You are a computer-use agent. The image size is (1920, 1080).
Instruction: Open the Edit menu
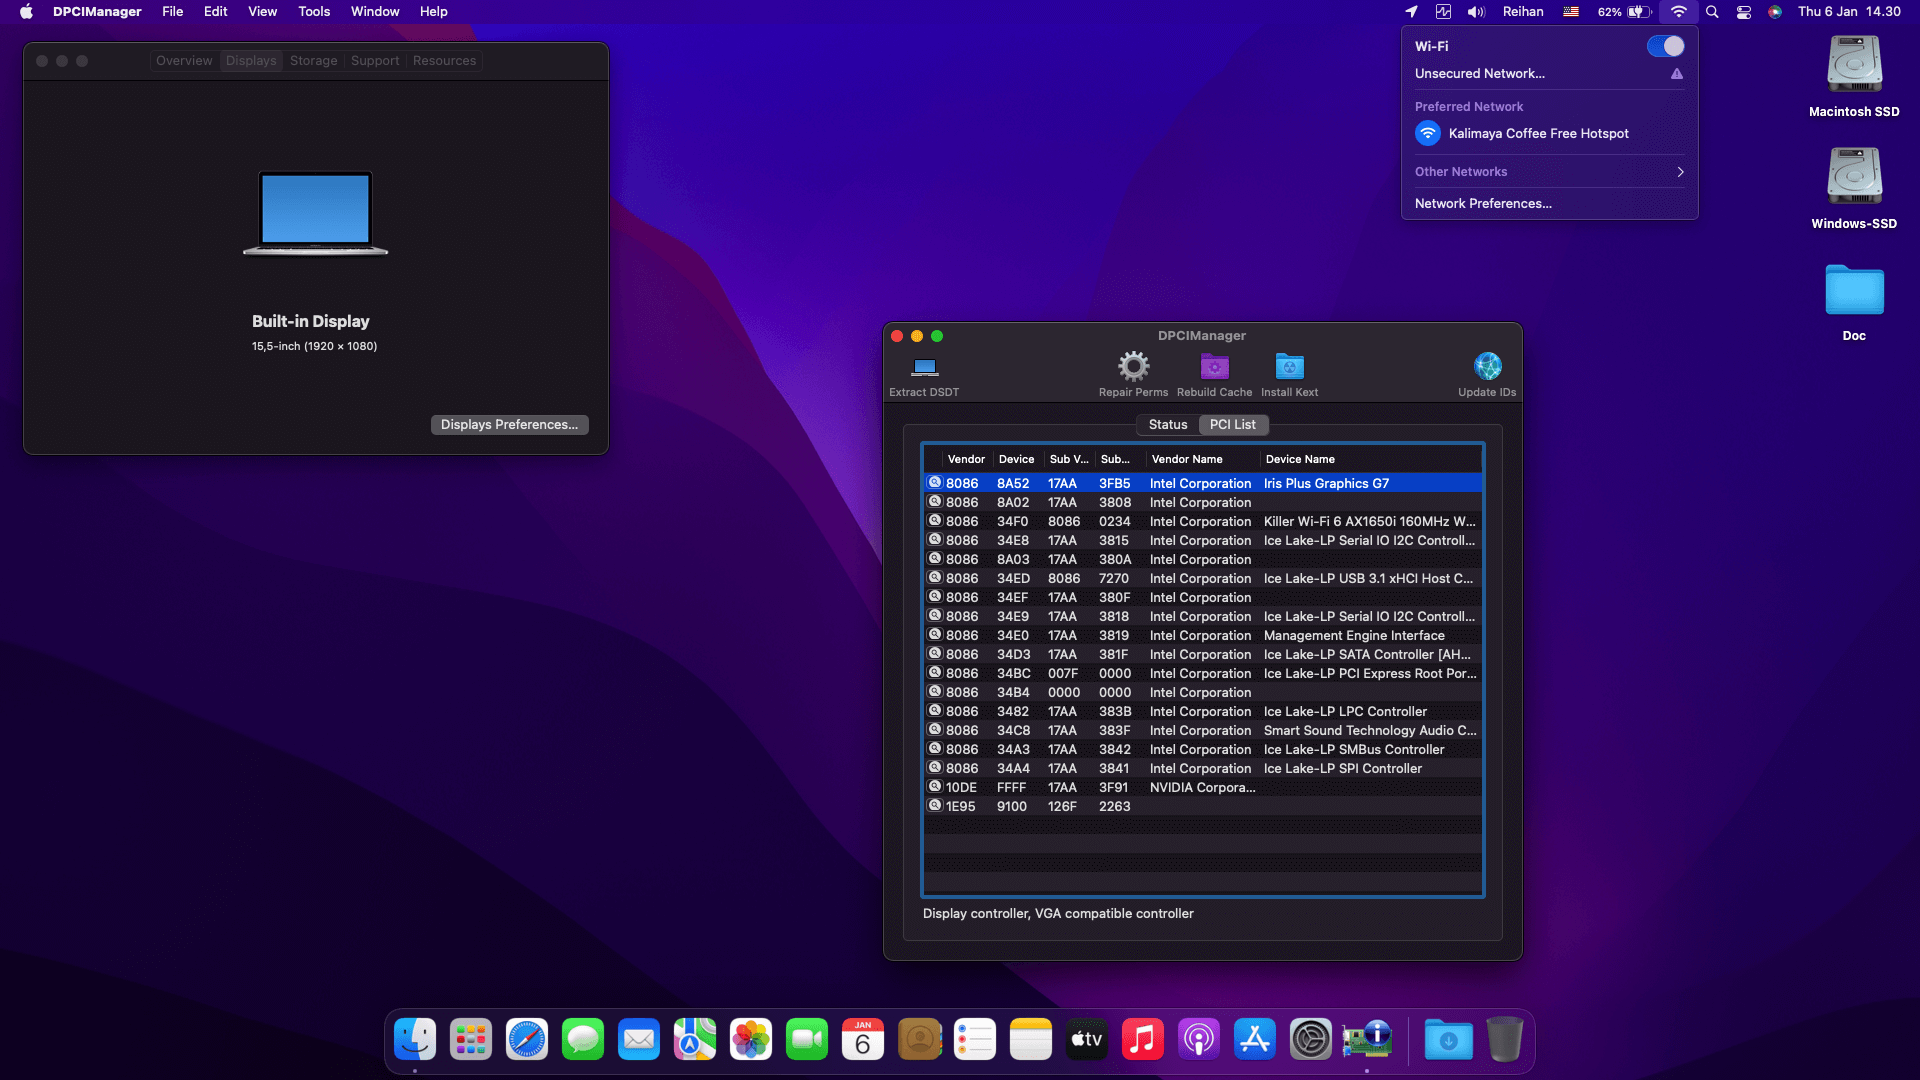point(216,12)
